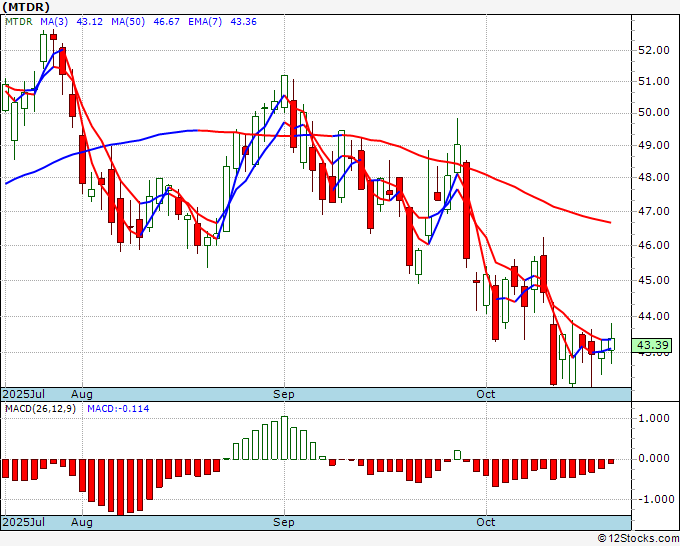
Task: Click the EMA(7) value 43.36
Action: pos(244,22)
